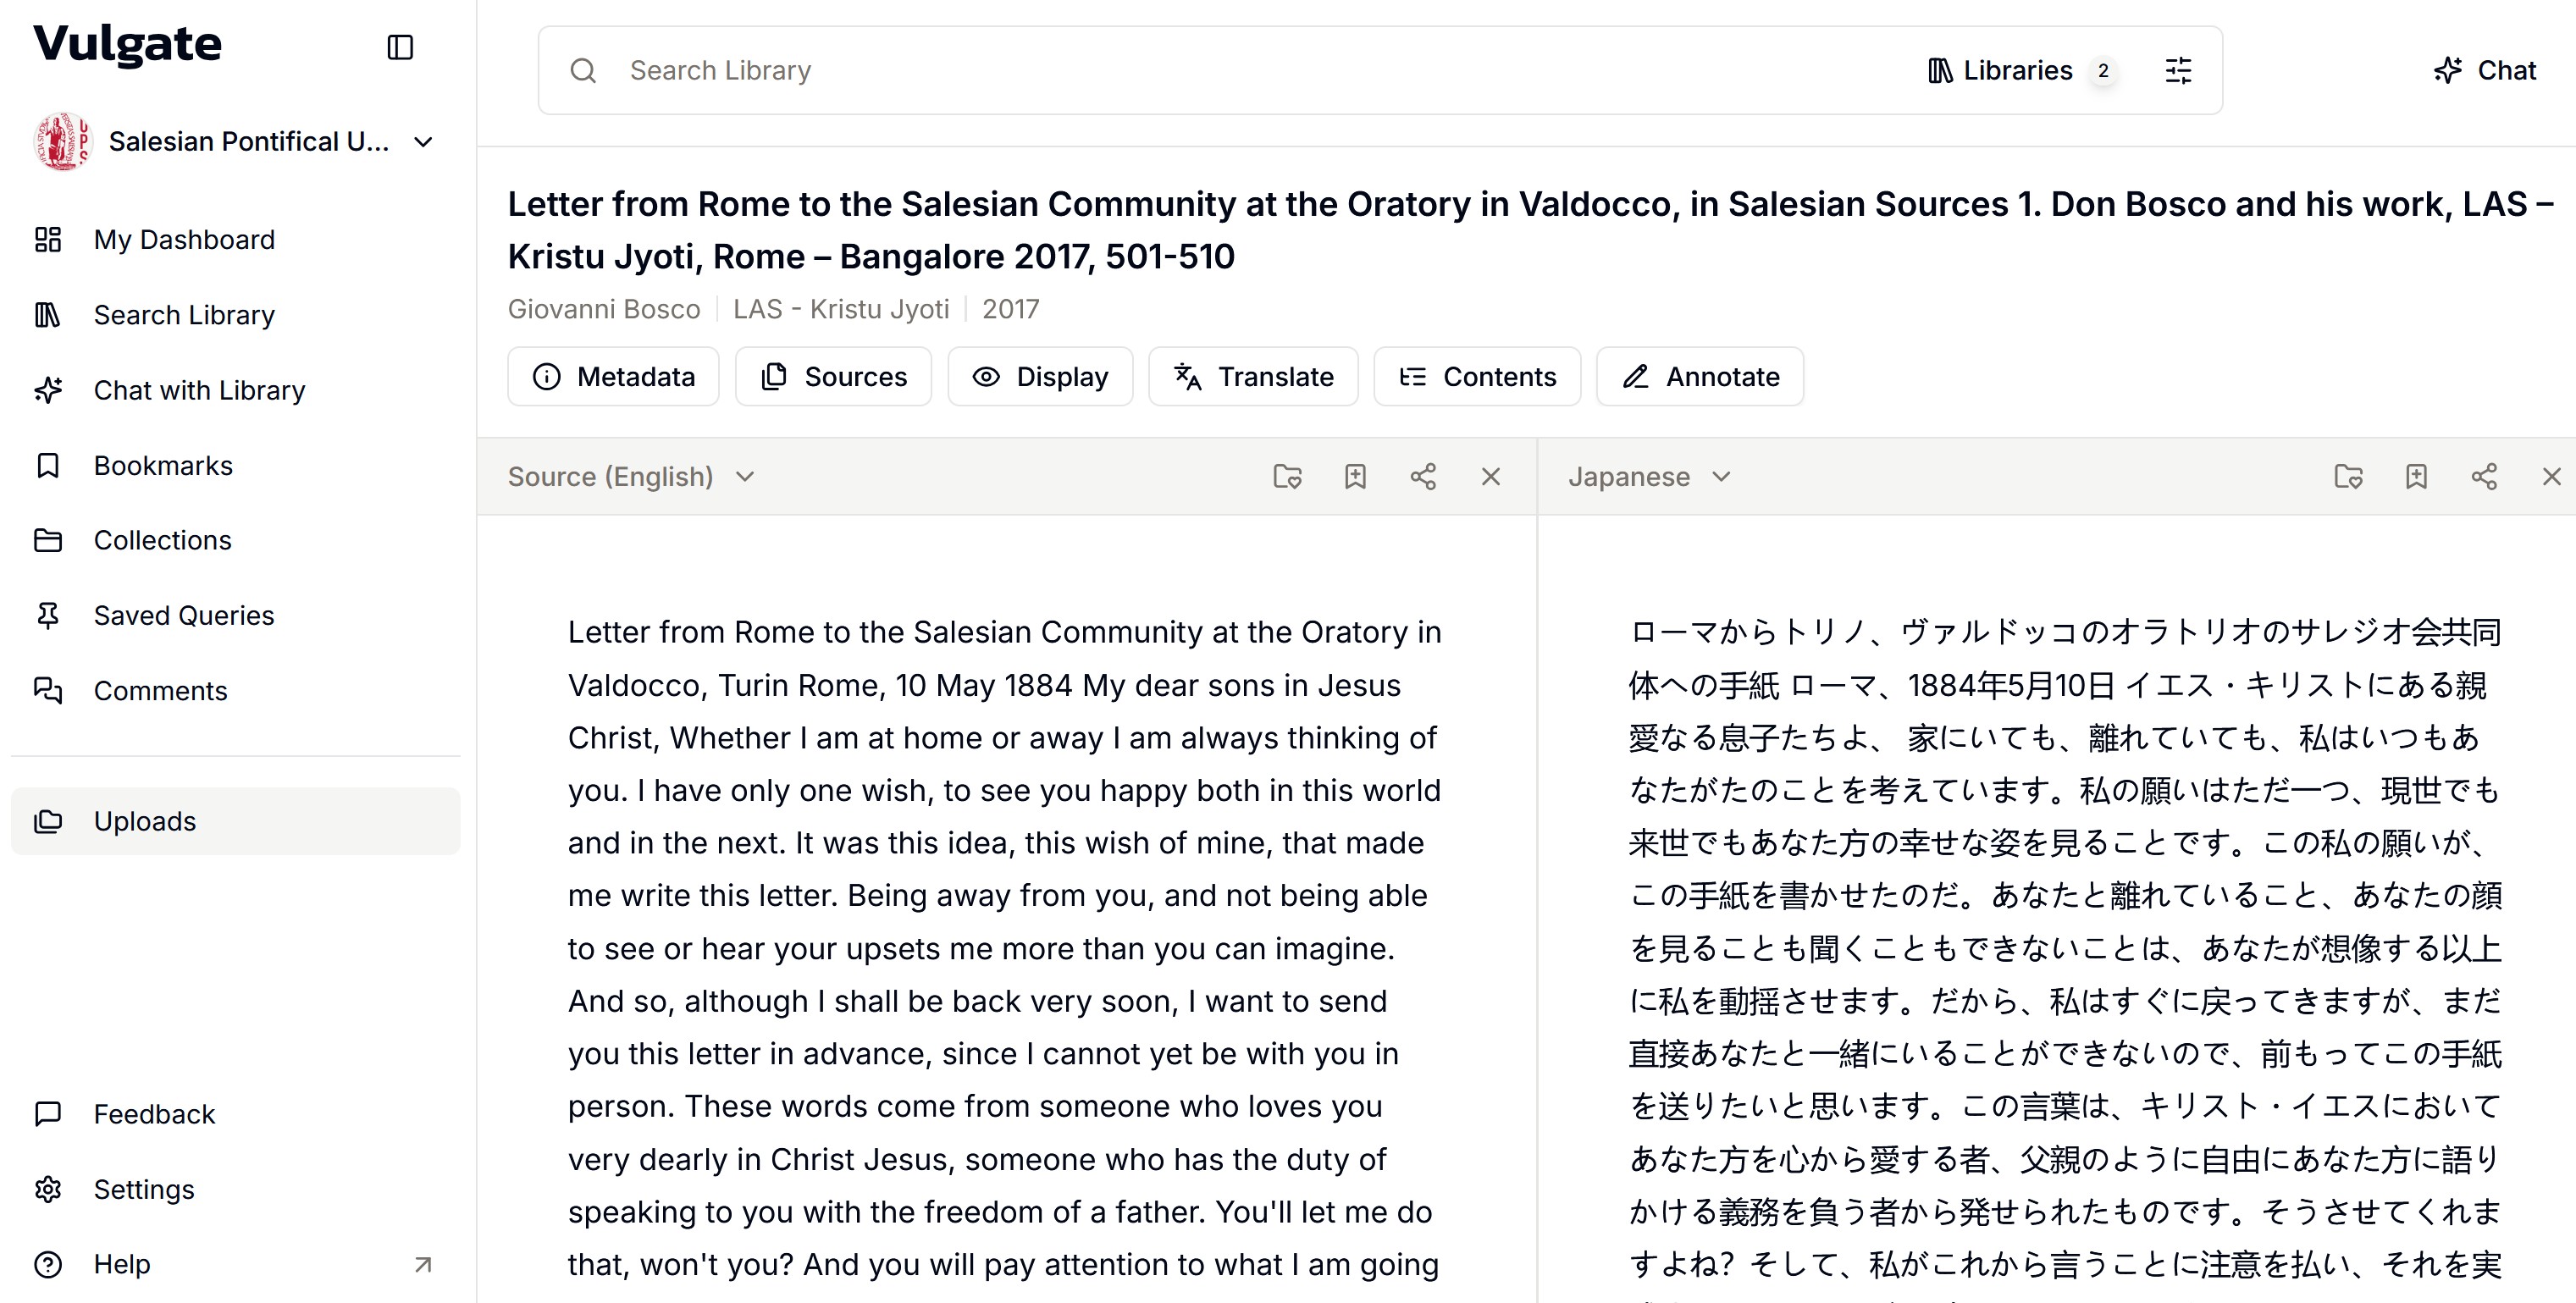Image resolution: width=2576 pixels, height=1303 pixels.
Task: Open Chat with Library page
Action: pyautogui.click(x=199, y=390)
